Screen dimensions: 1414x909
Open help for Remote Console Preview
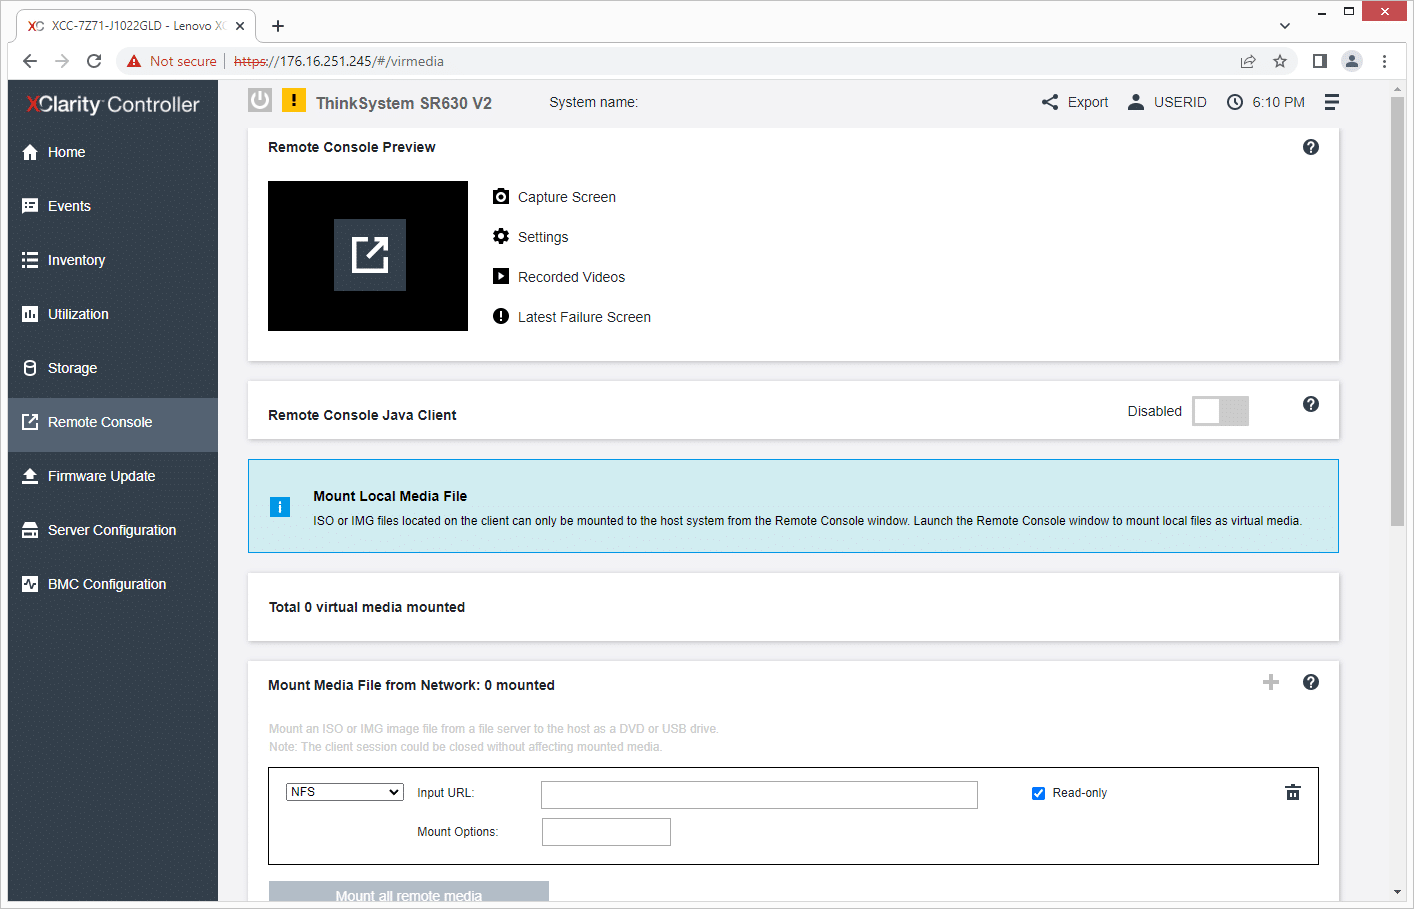click(1311, 147)
